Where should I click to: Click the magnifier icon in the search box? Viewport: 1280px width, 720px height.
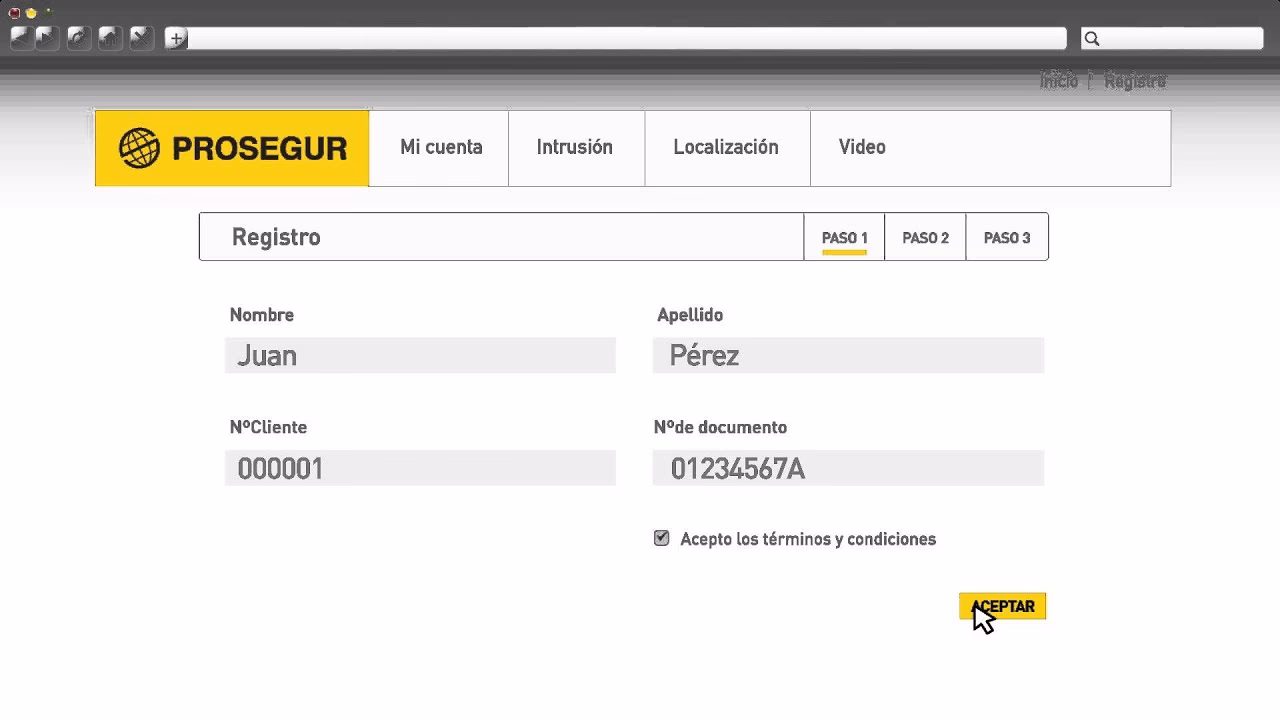click(x=1092, y=38)
